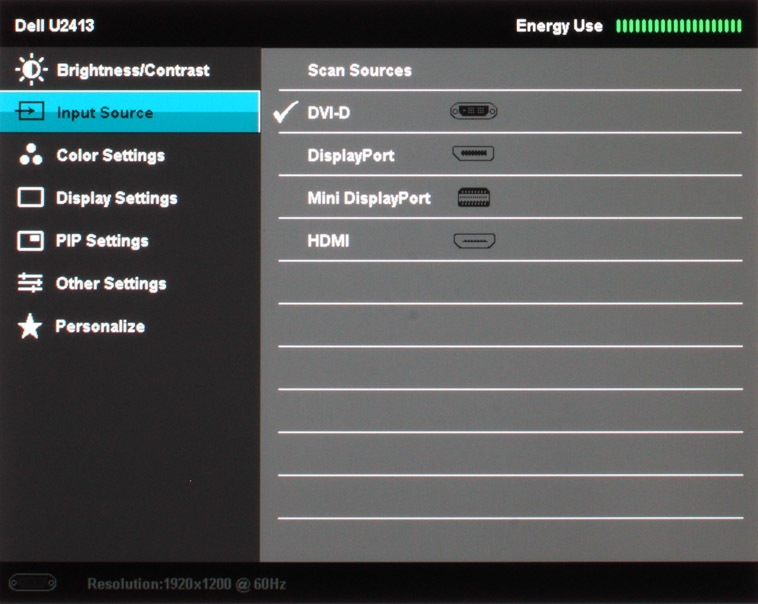
Task: Click the HDMI connector icon
Action: 474,240
